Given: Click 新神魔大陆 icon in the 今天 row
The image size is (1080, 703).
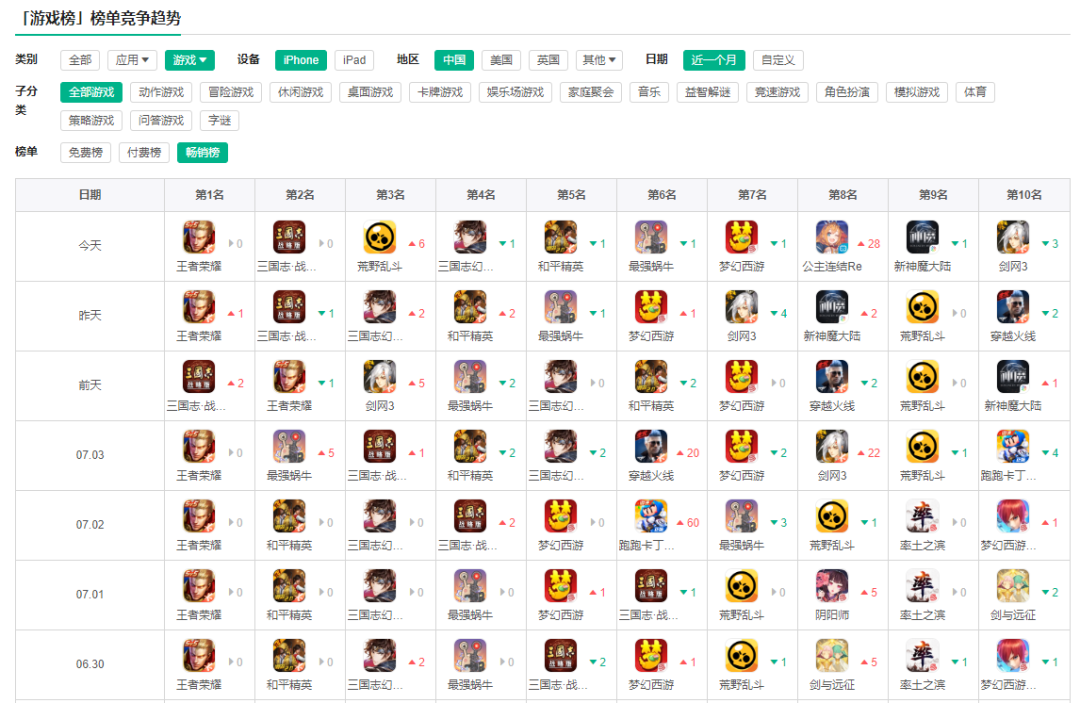Looking at the screenshot, I should (922, 238).
